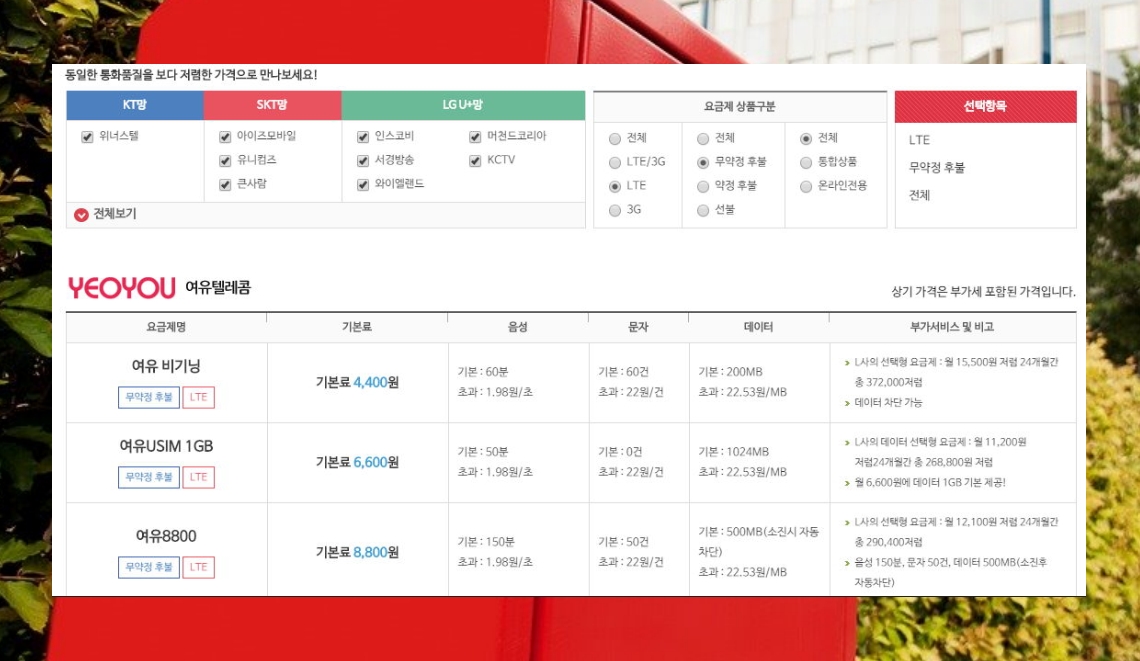Toggle the 큰사람 checkbox
The width and height of the screenshot is (1140, 661).
pyautogui.click(x=225, y=185)
